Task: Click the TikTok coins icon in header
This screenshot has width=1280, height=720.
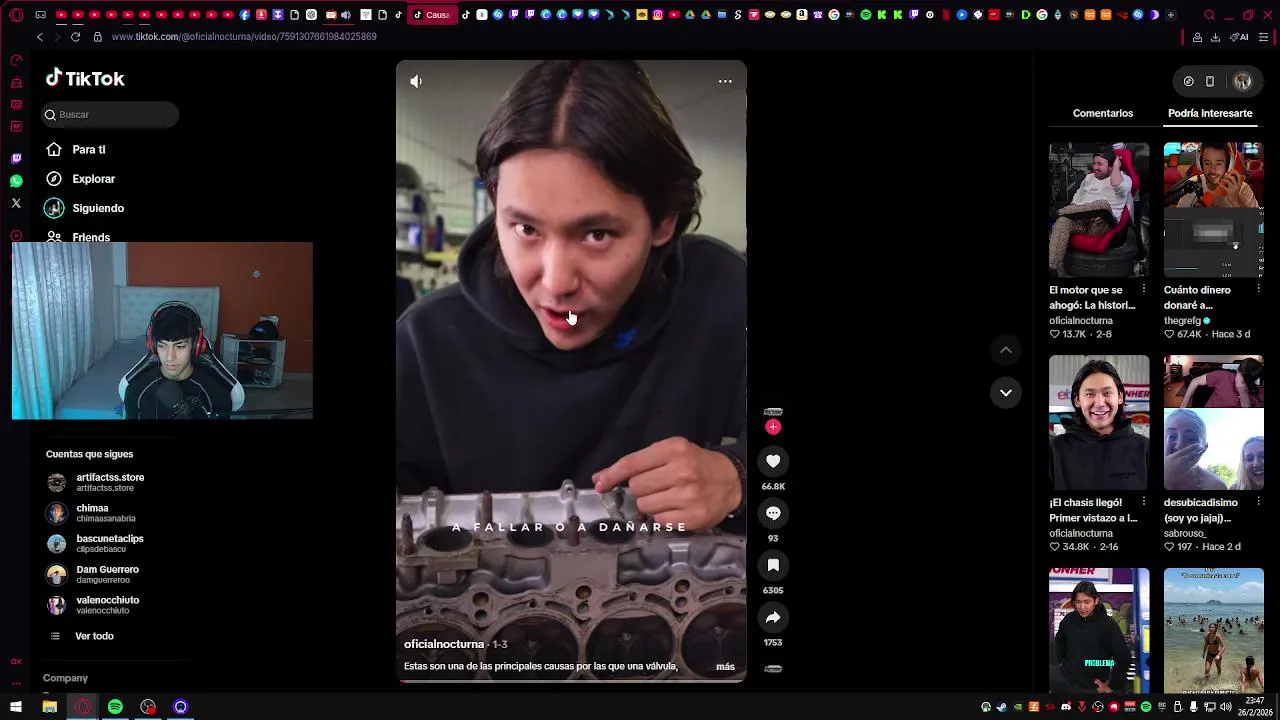Action: point(1188,81)
